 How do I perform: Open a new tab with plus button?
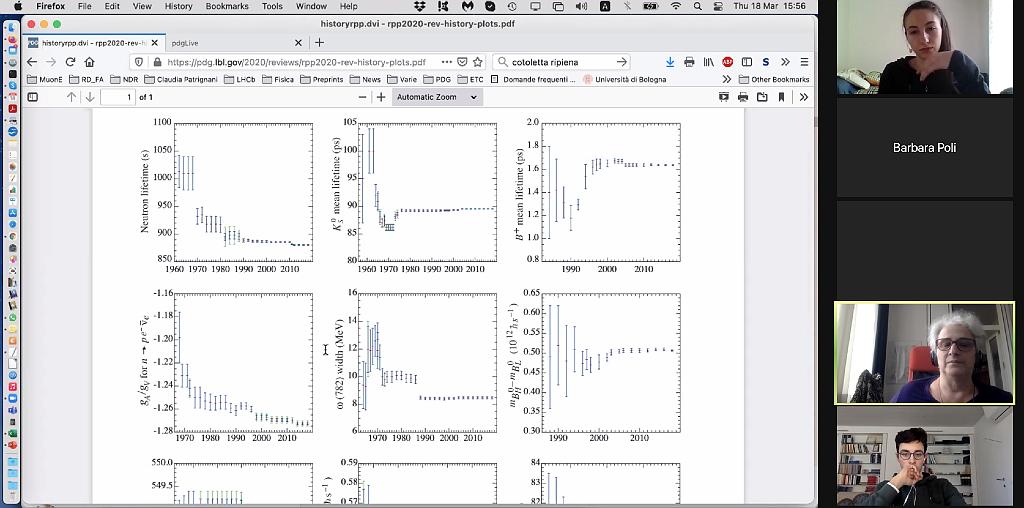pyautogui.click(x=319, y=42)
